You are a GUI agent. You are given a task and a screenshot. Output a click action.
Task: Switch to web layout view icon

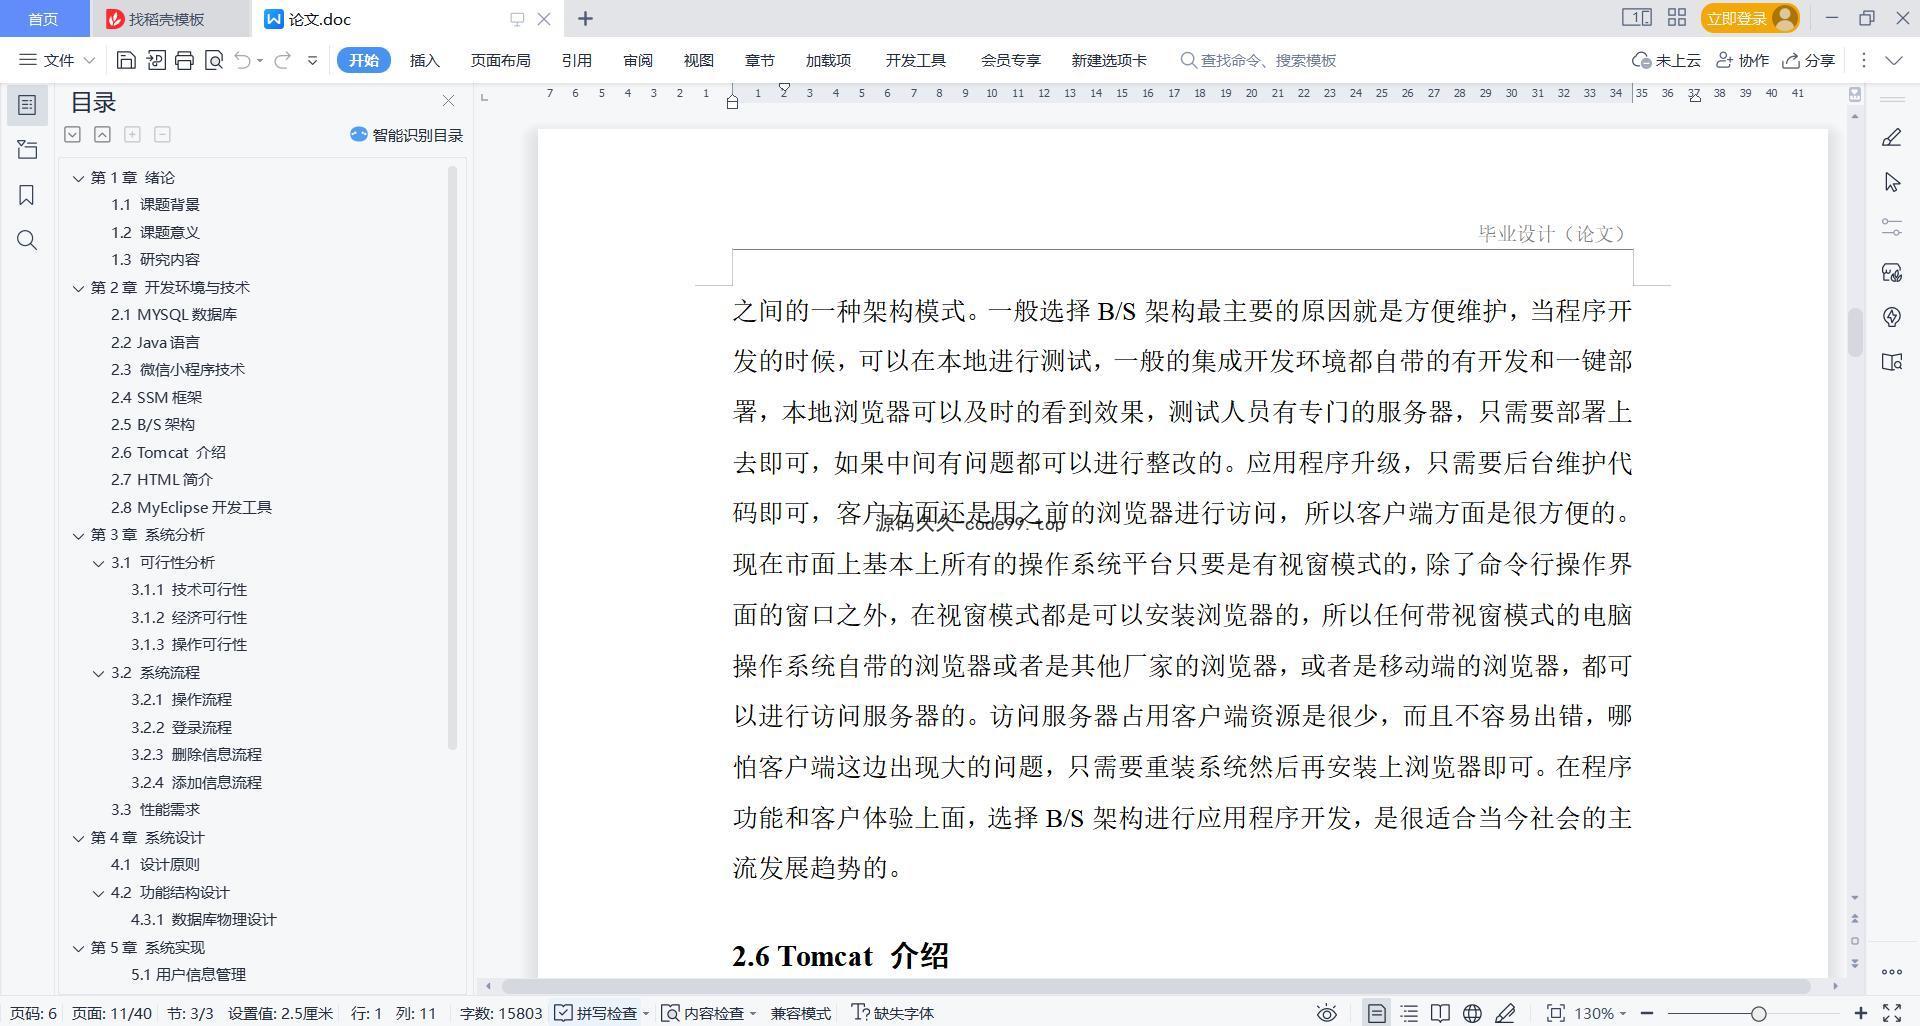1472,1013
